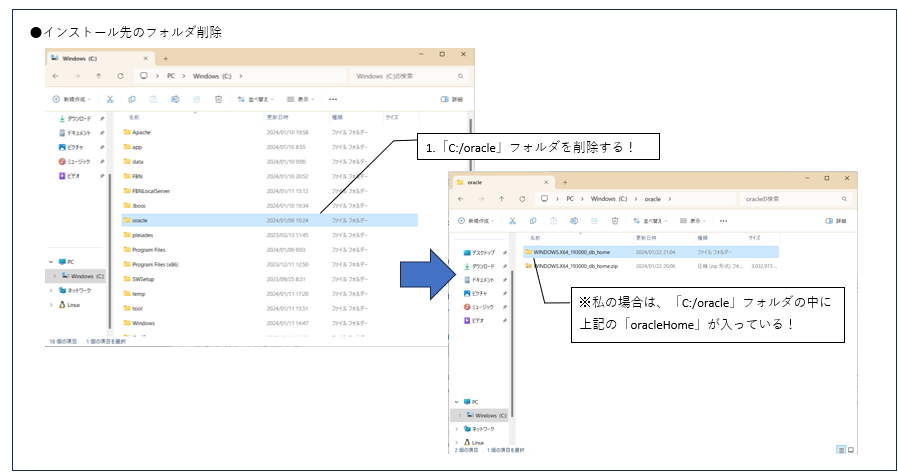The height and width of the screenshot is (475, 898).
Task: Refresh the Windows (C:) window
Action: pyautogui.click(x=120, y=76)
